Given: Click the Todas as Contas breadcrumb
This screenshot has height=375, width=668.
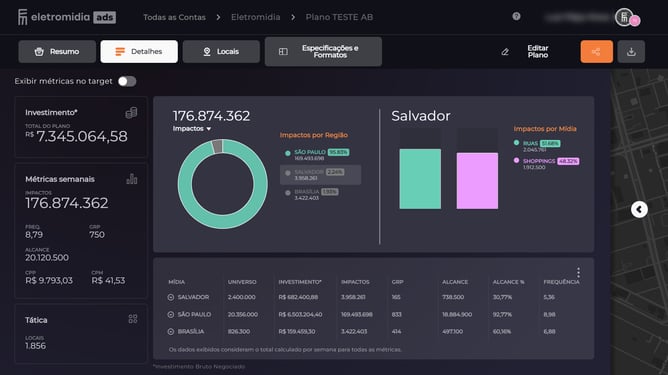Looking at the screenshot, I should tap(174, 17).
